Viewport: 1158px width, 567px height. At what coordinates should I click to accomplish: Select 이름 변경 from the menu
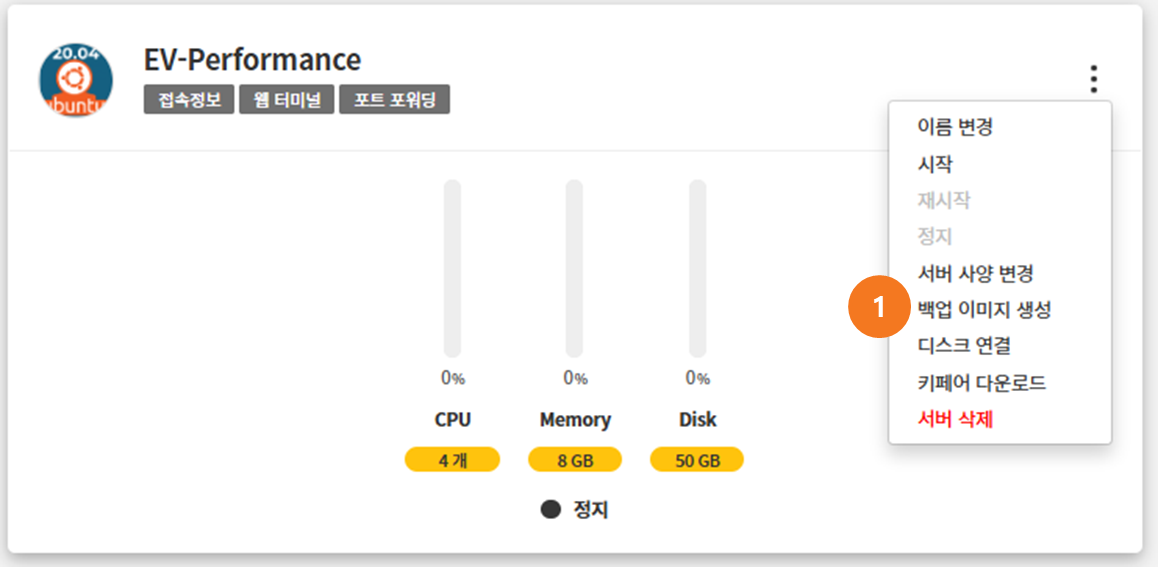click(x=954, y=127)
